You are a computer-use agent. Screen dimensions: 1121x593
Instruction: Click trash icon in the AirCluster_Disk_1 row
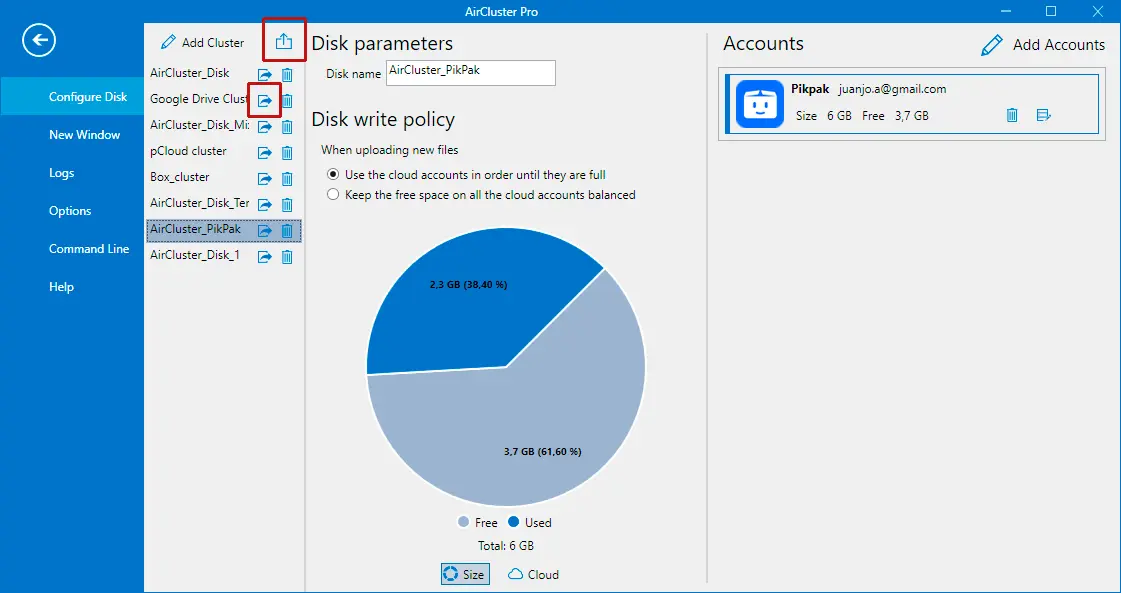(x=287, y=257)
